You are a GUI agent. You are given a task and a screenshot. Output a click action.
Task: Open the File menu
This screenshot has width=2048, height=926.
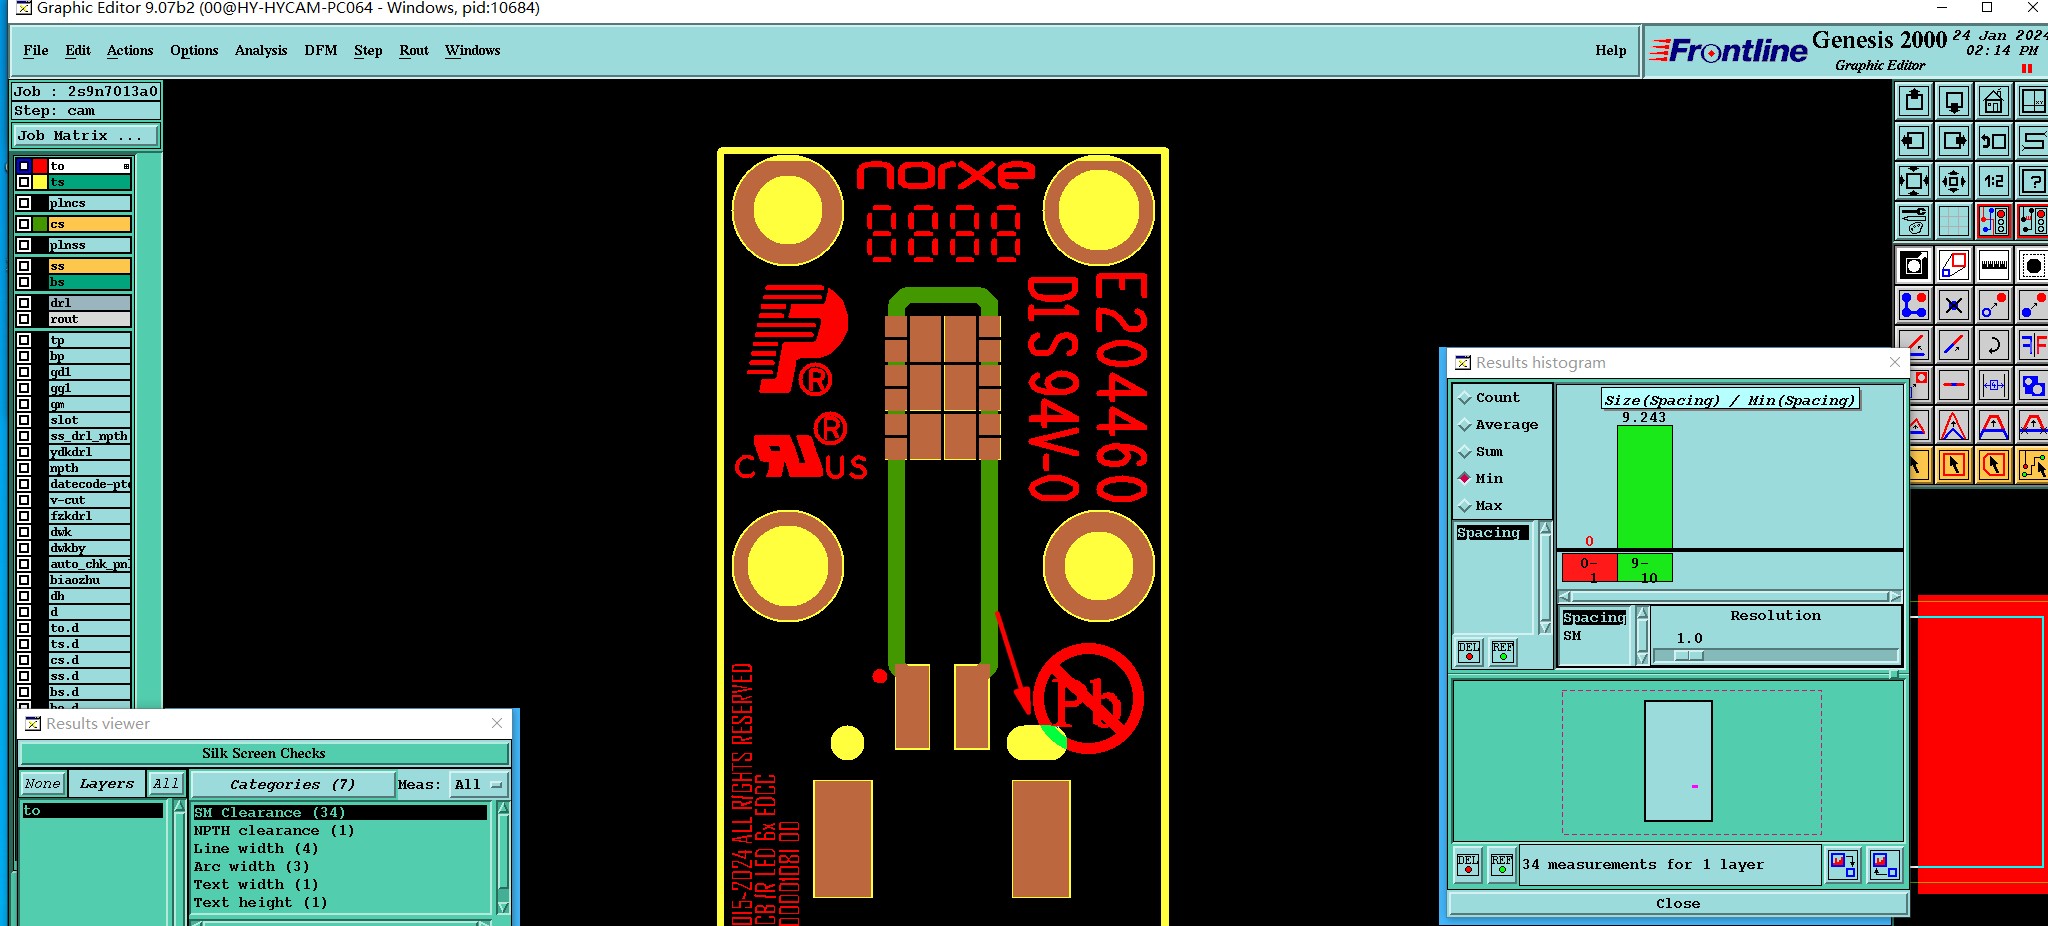coord(36,51)
